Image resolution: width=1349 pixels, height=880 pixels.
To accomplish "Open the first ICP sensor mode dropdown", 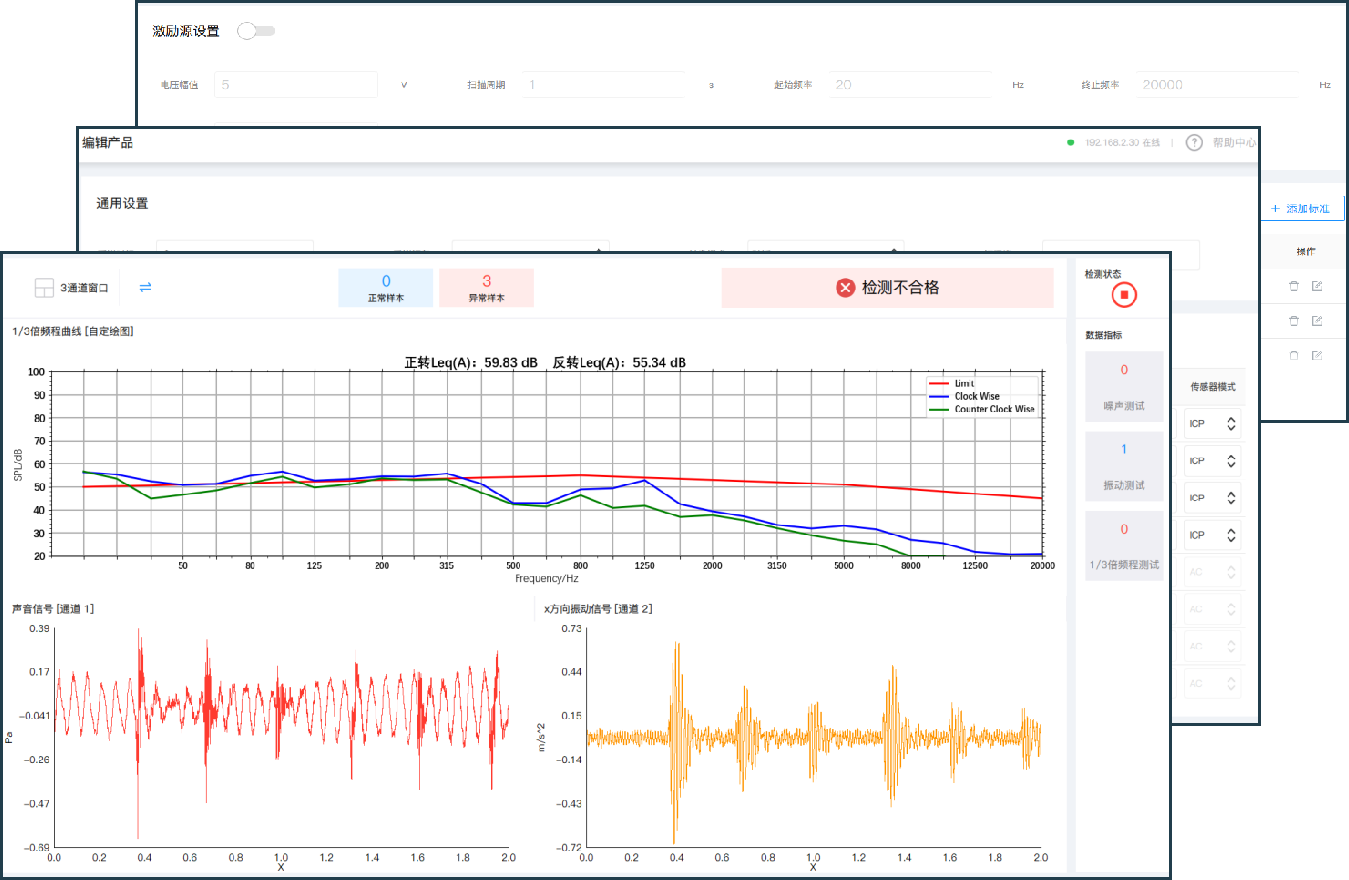I will 1213,424.
